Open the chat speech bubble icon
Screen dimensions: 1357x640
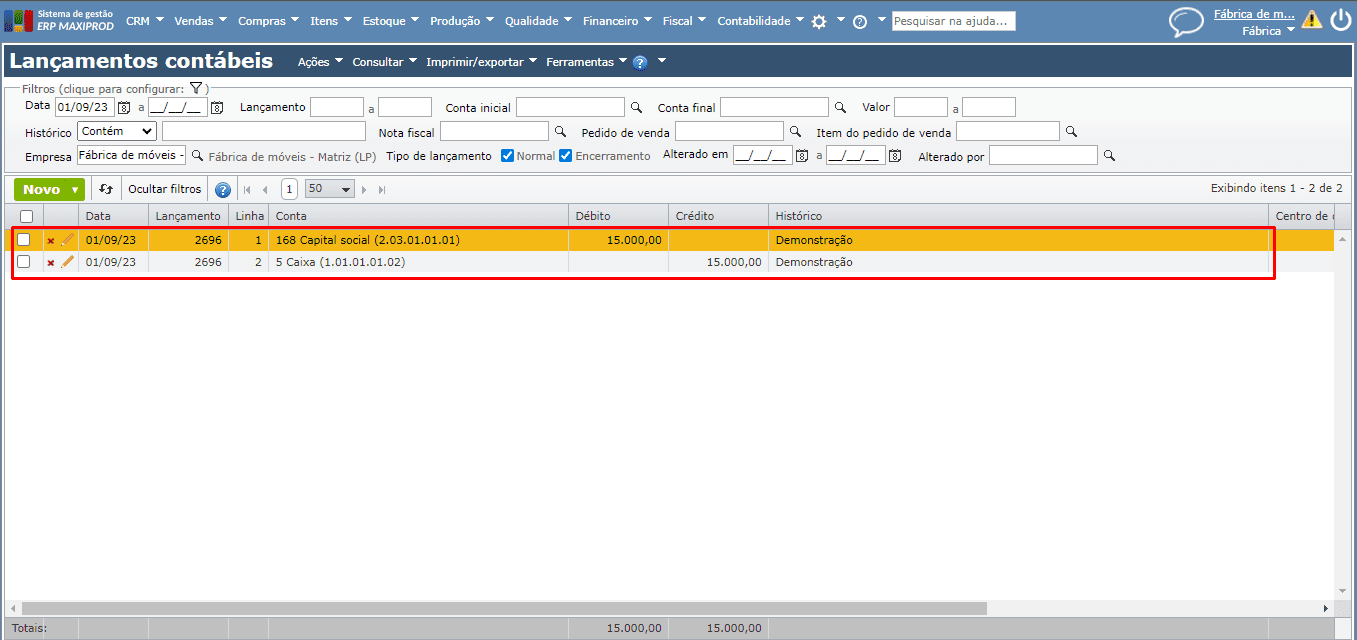pyautogui.click(x=1187, y=22)
